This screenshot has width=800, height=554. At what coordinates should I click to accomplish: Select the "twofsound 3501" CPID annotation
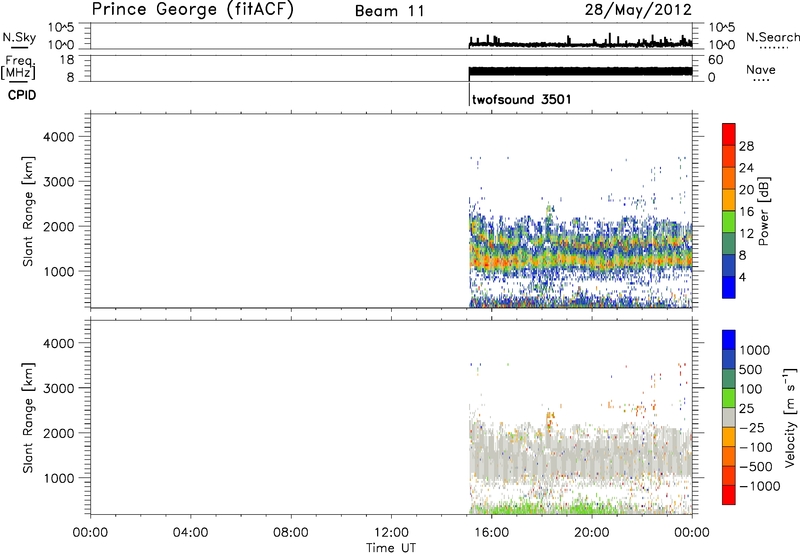(521, 99)
